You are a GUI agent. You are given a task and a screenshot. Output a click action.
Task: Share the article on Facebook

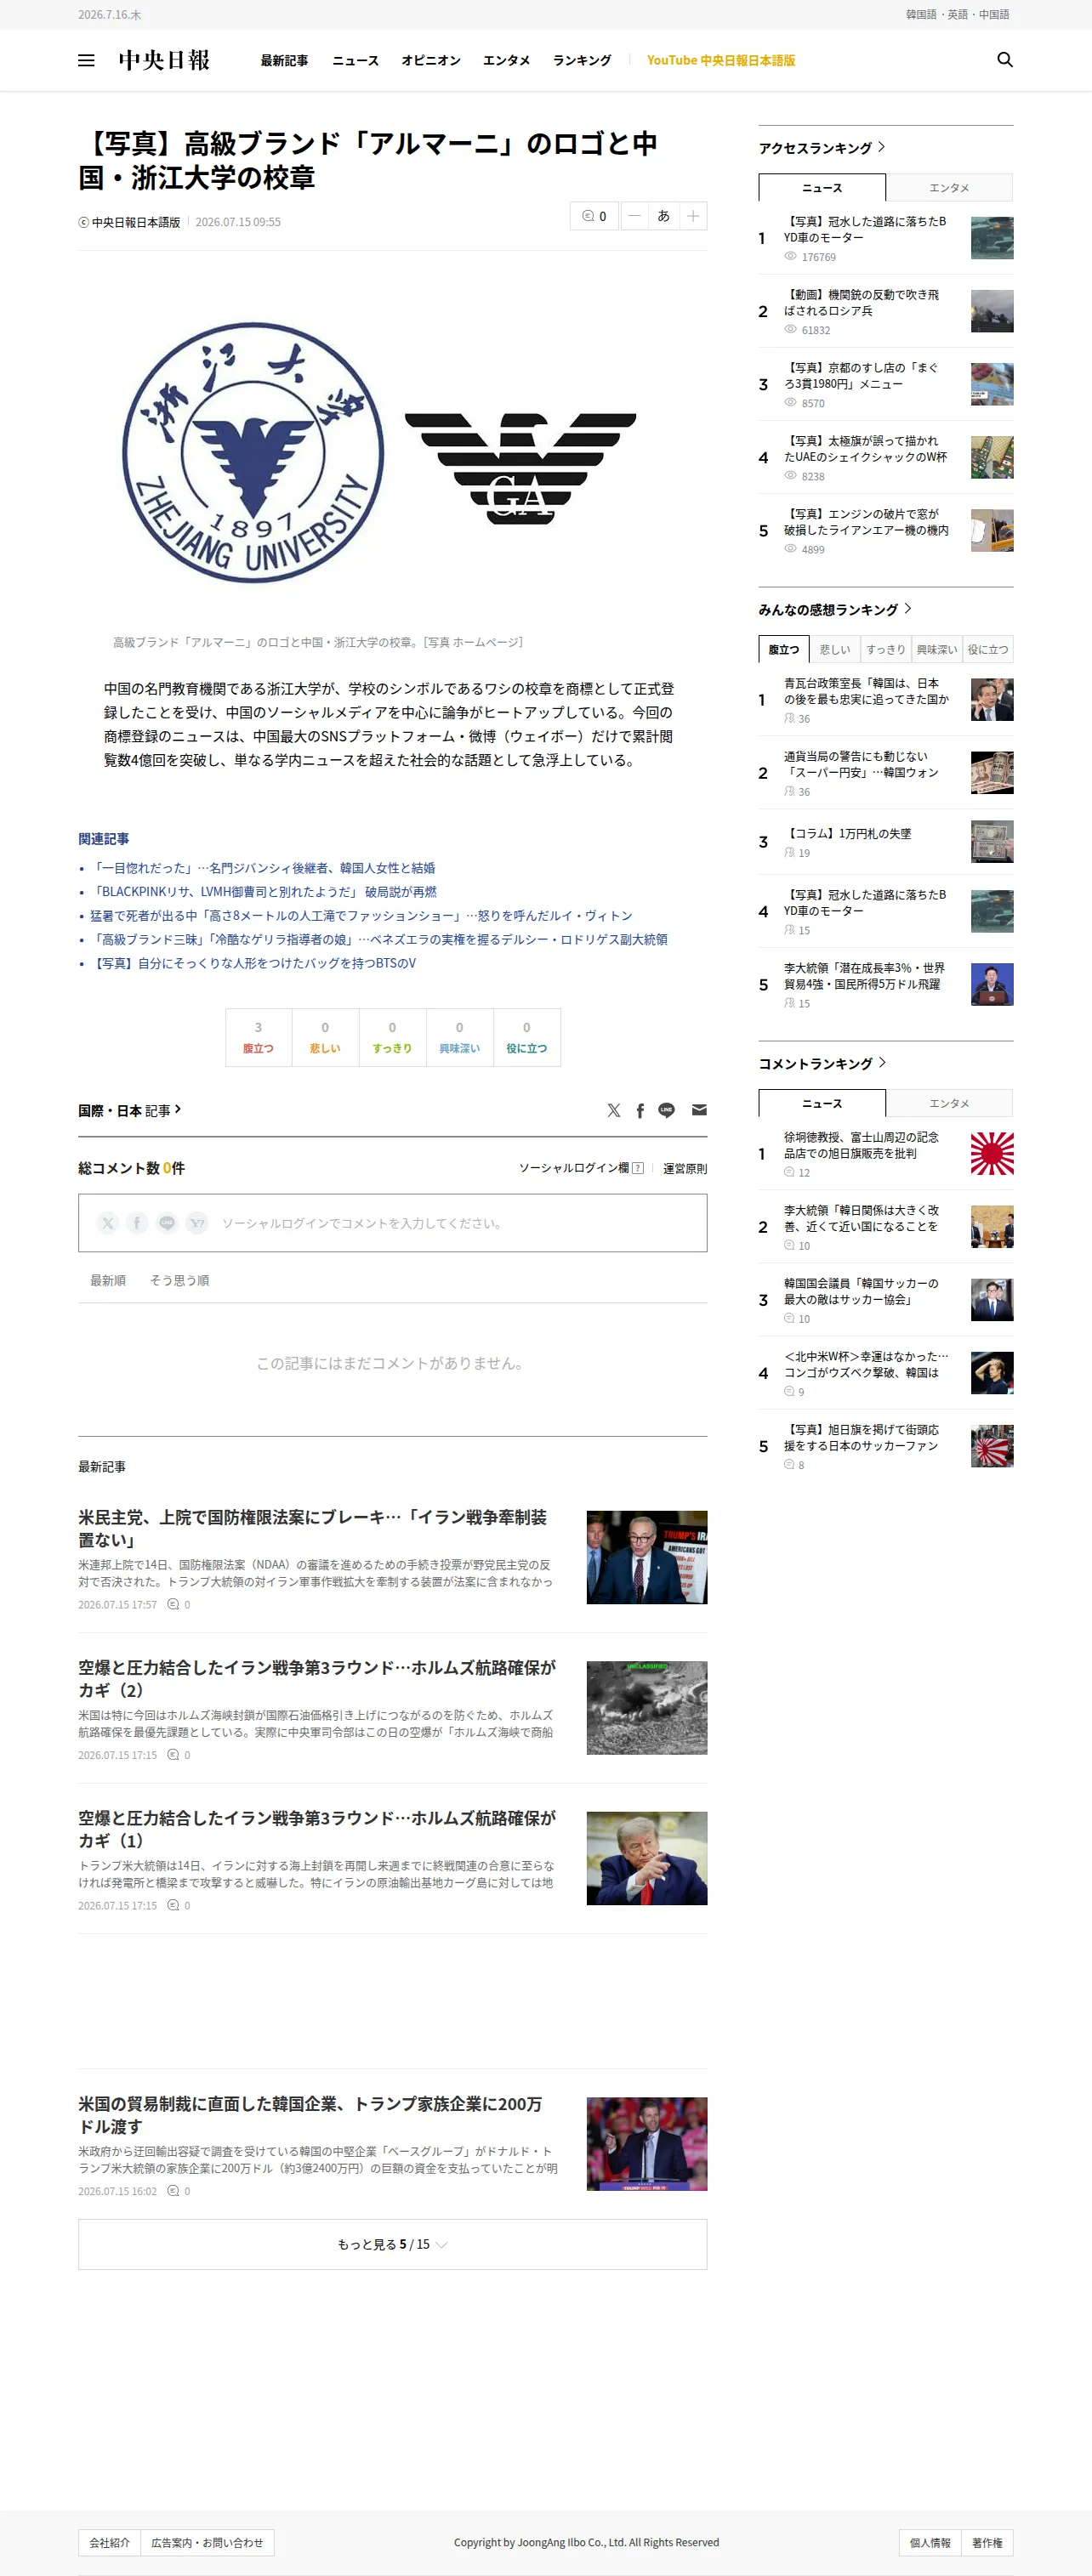point(640,1110)
